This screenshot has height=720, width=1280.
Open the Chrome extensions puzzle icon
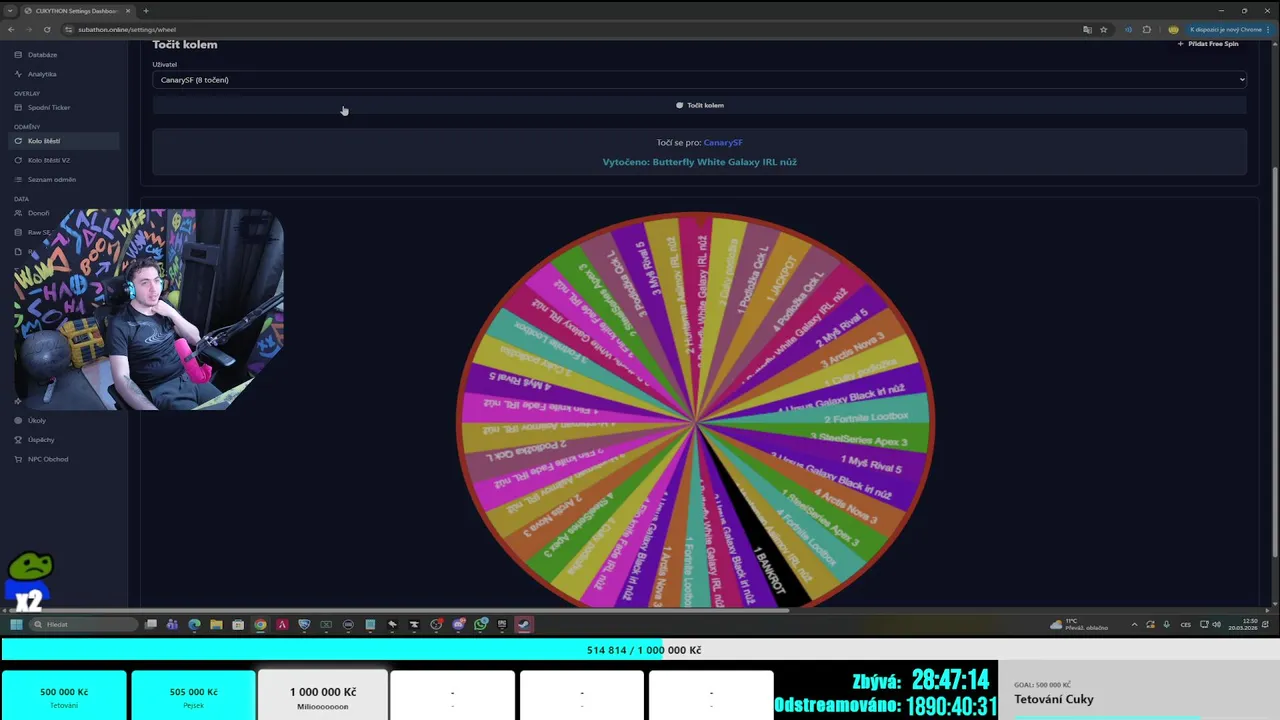coord(1147,30)
